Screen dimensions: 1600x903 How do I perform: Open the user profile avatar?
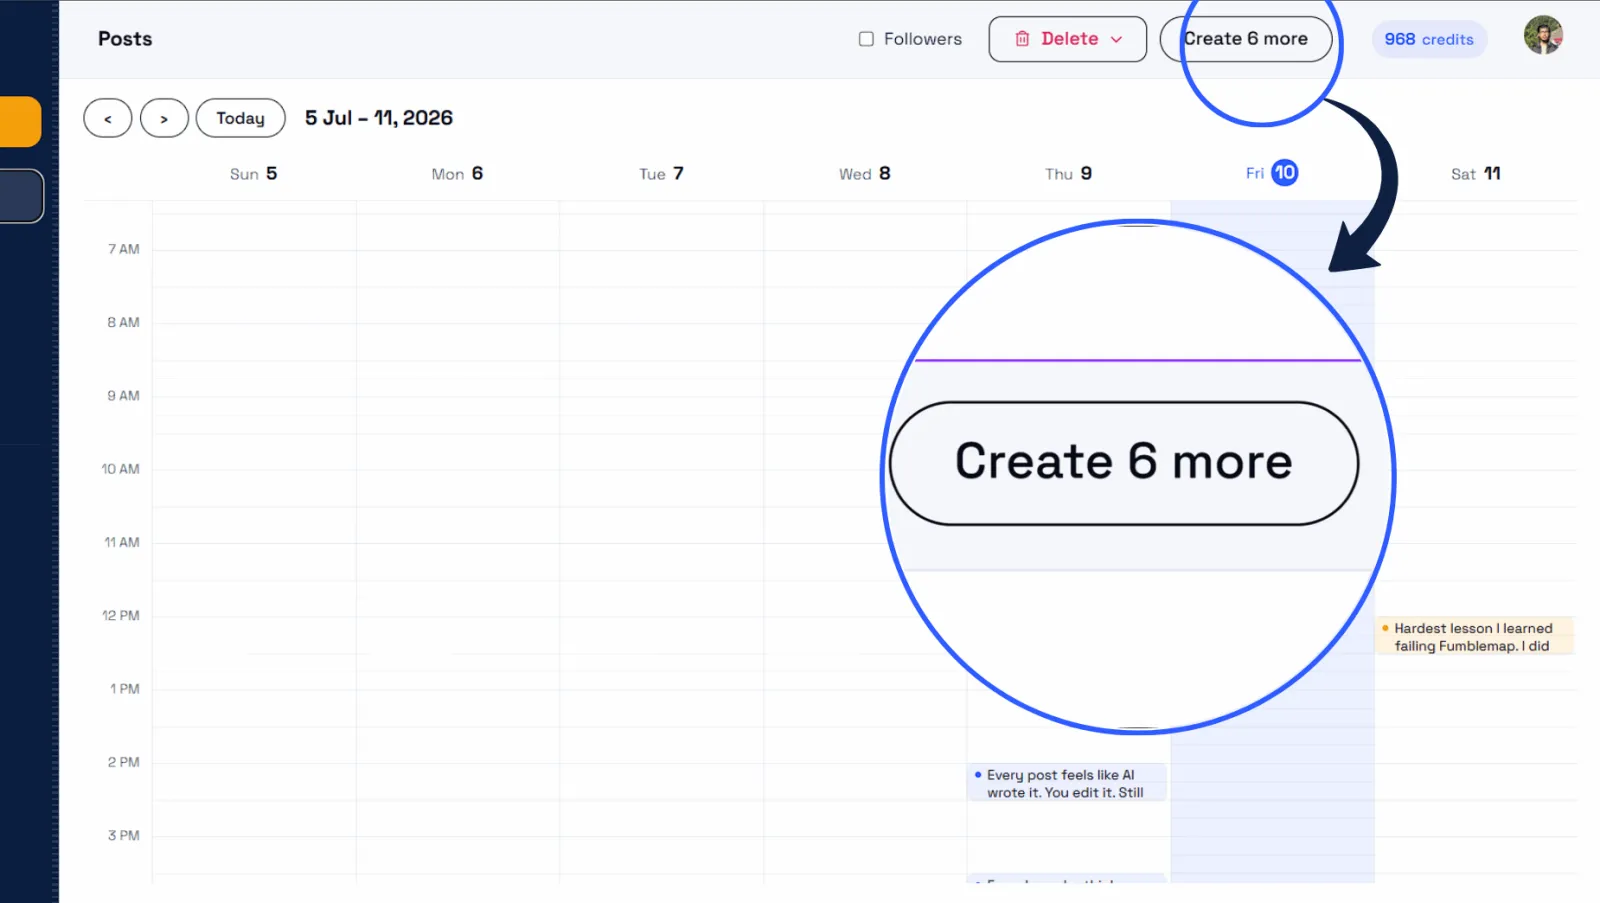click(x=1543, y=35)
